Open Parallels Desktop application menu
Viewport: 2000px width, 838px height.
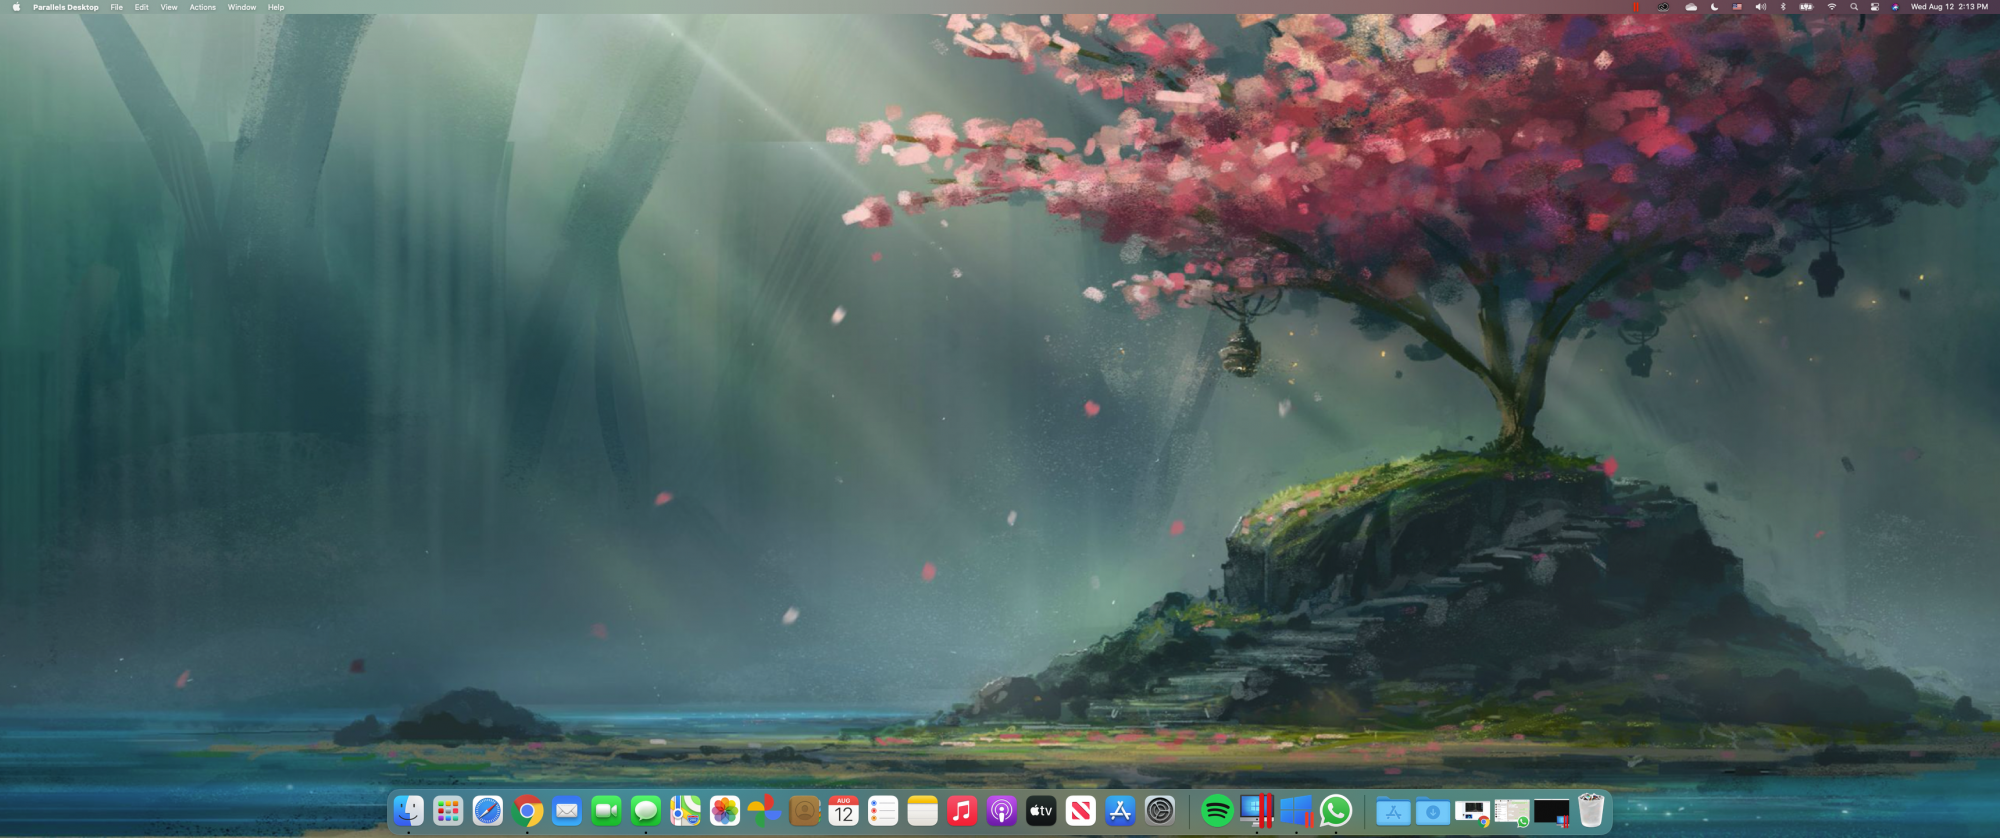click(66, 7)
